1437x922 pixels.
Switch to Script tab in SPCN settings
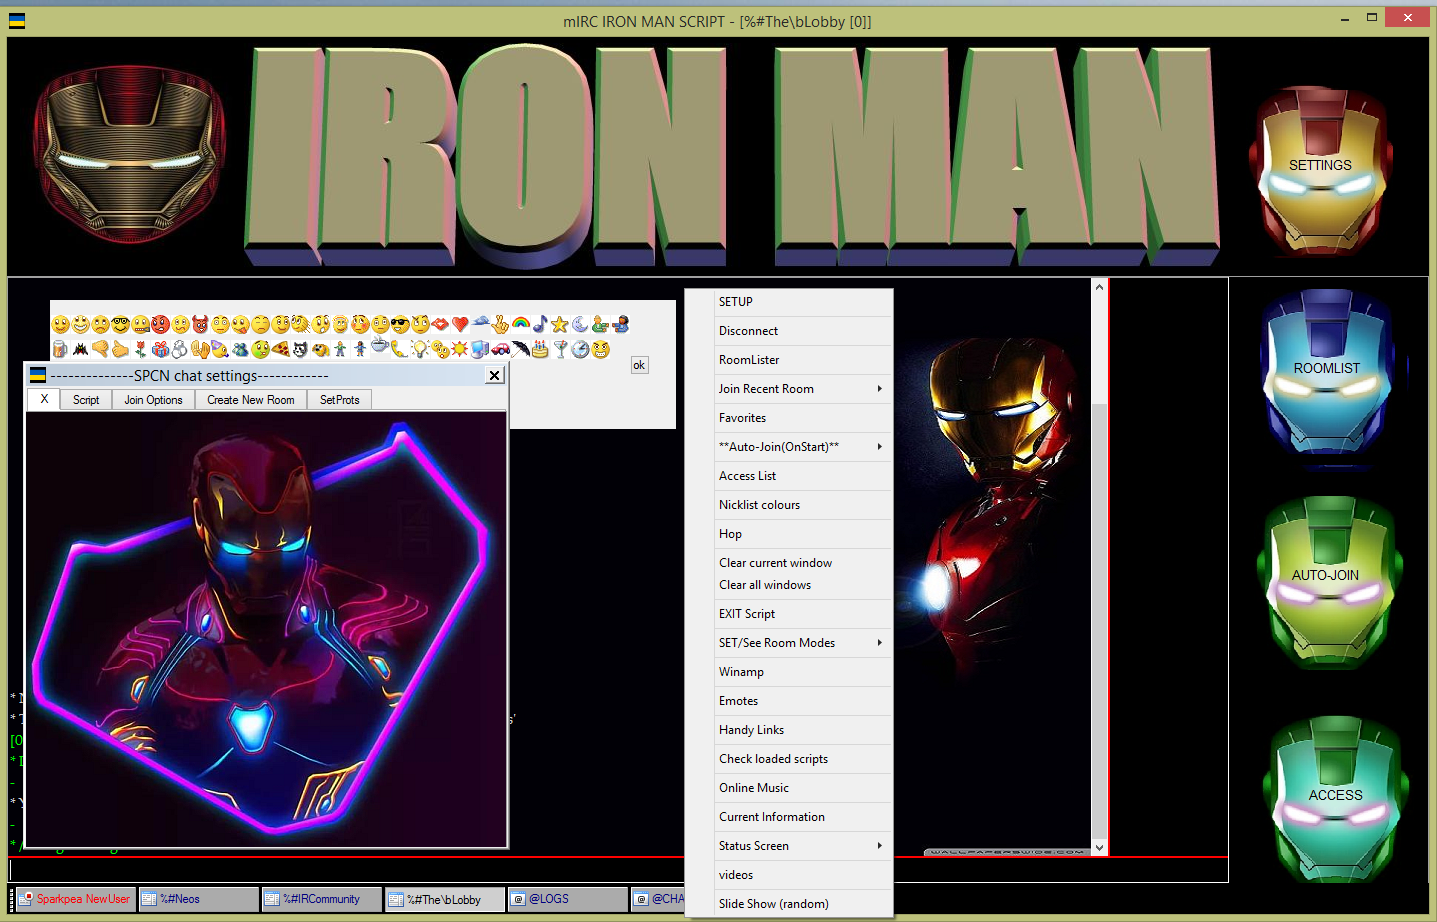point(86,400)
